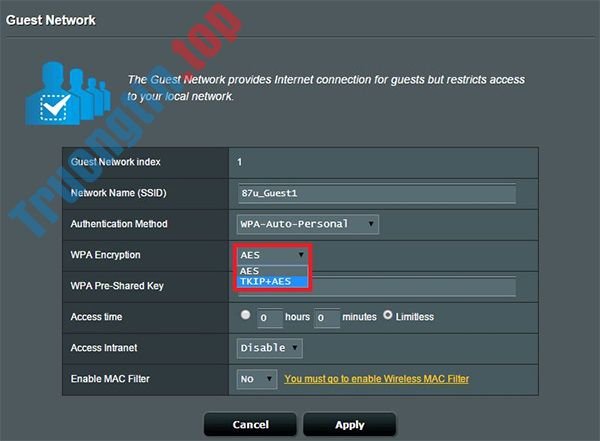Click the Network Name SSID field
This screenshot has height=441, width=600.
(x=377, y=193)
